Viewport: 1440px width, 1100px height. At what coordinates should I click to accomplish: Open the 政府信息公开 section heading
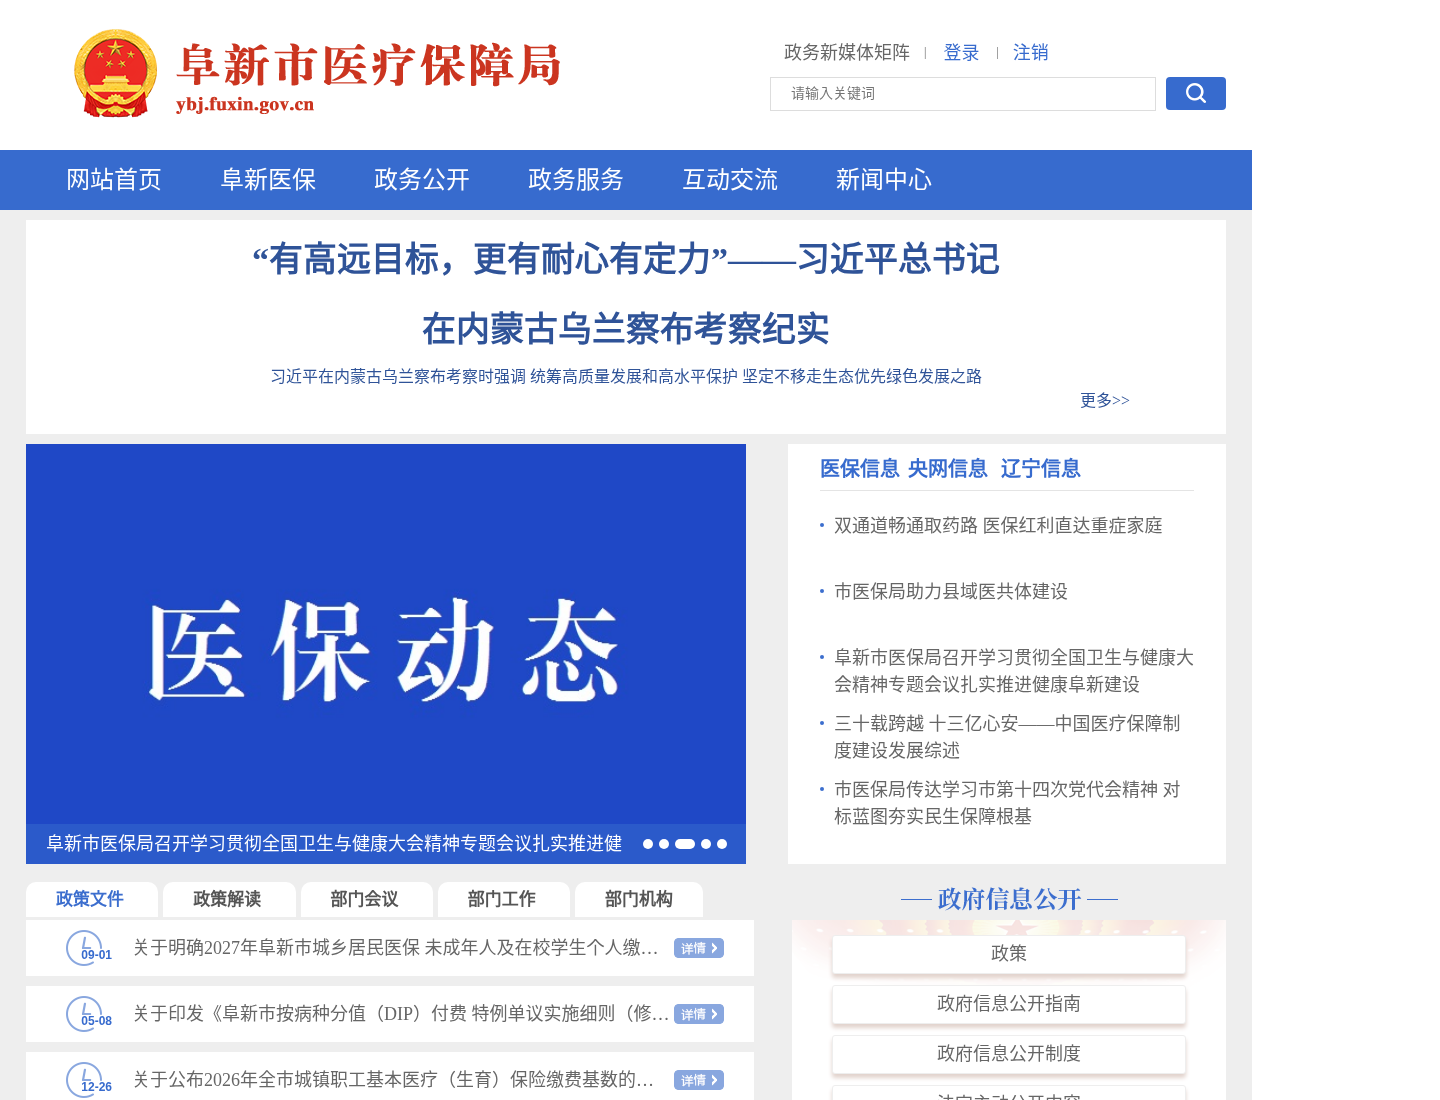pyautogui.click(x=1009, y=899)
